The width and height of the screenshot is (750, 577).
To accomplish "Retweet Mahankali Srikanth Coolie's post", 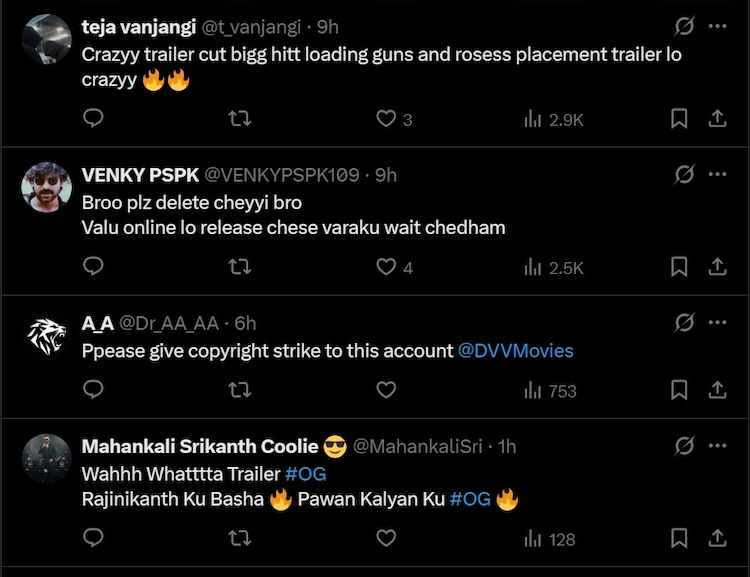I will point(239,539).
